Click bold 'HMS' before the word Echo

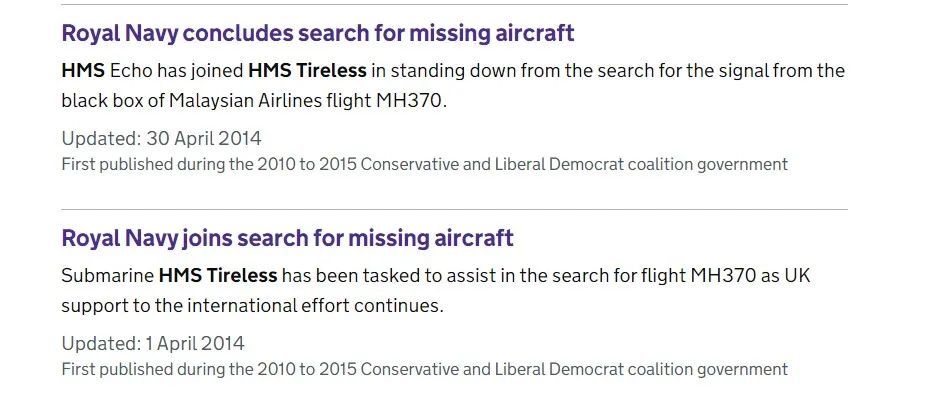82,71
